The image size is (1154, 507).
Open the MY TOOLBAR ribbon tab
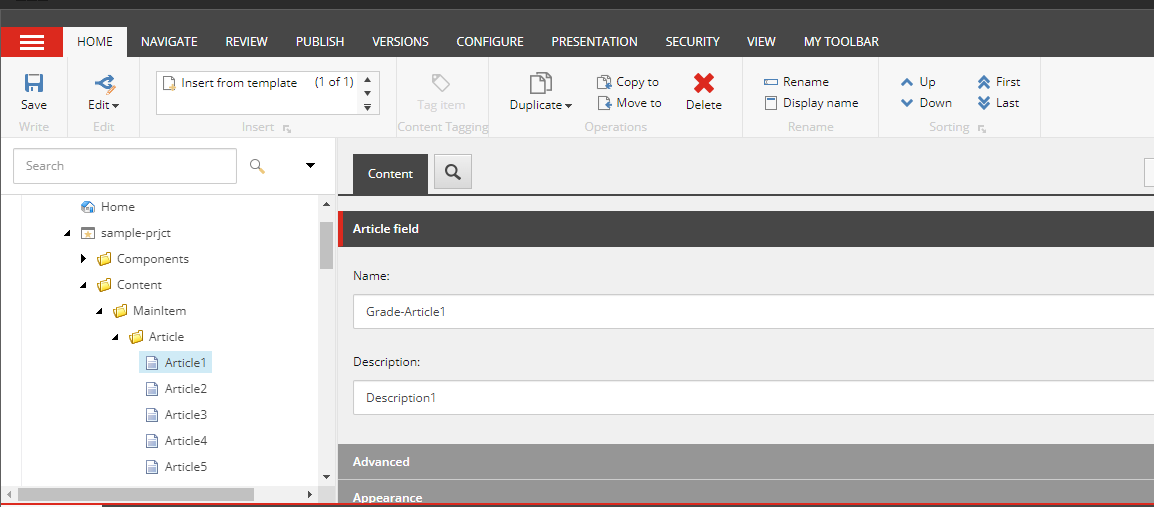(x=841, y=42)
